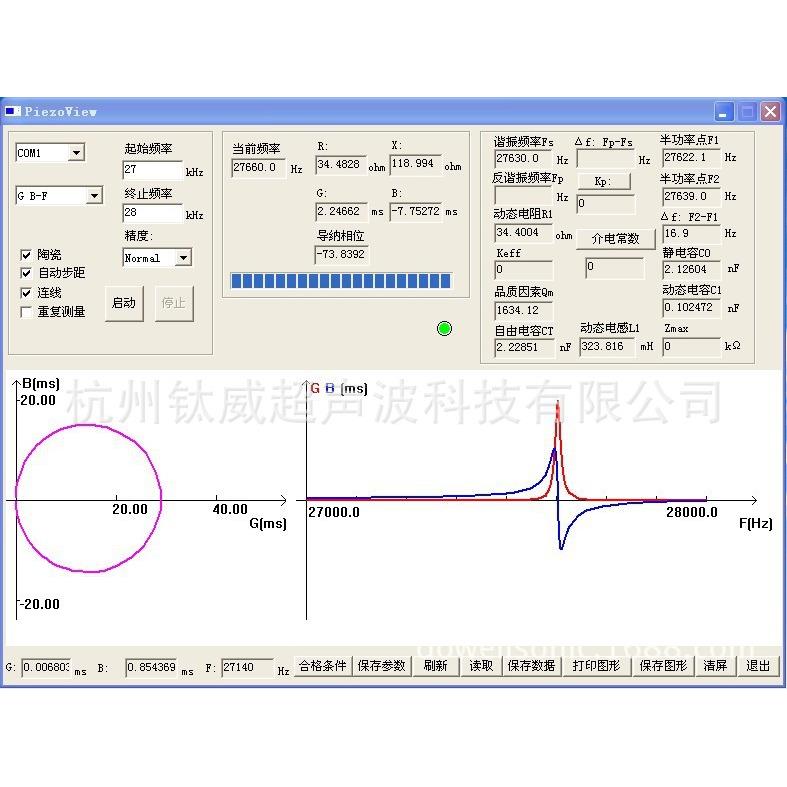
Task: Click the Keff field
Action: [x=523, y=270]
